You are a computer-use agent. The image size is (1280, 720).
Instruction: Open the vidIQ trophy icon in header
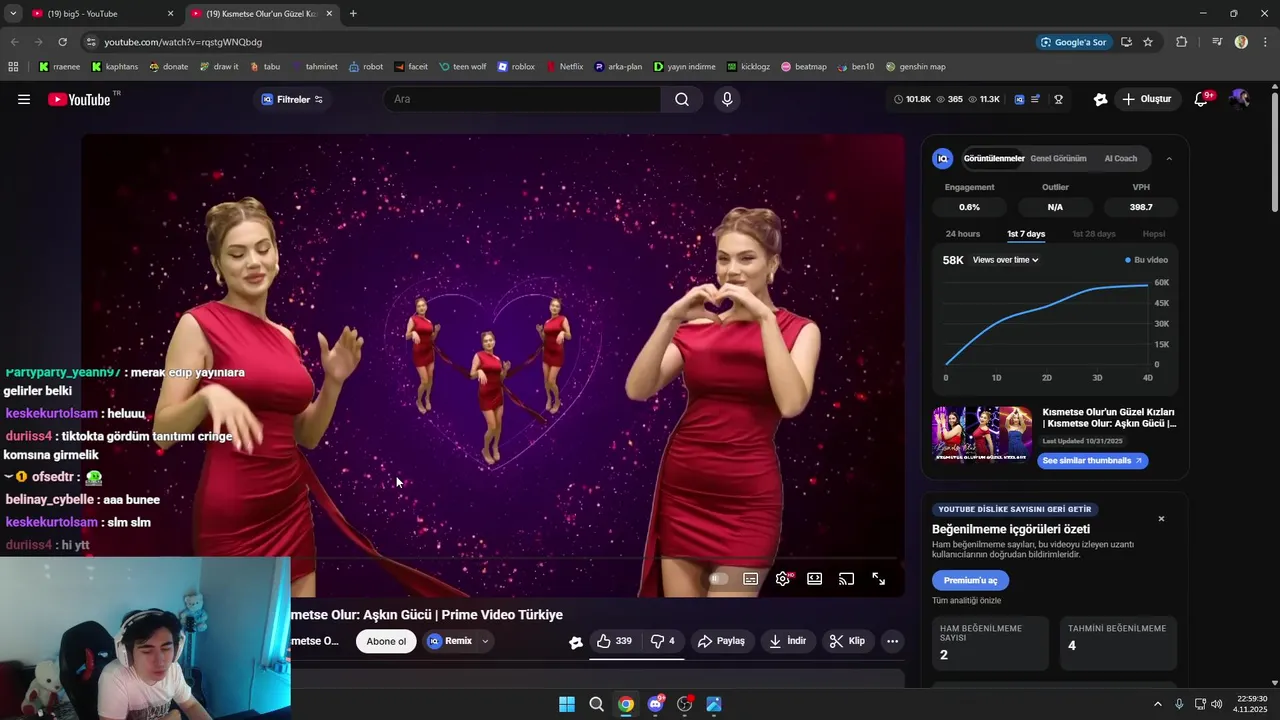1058,99
